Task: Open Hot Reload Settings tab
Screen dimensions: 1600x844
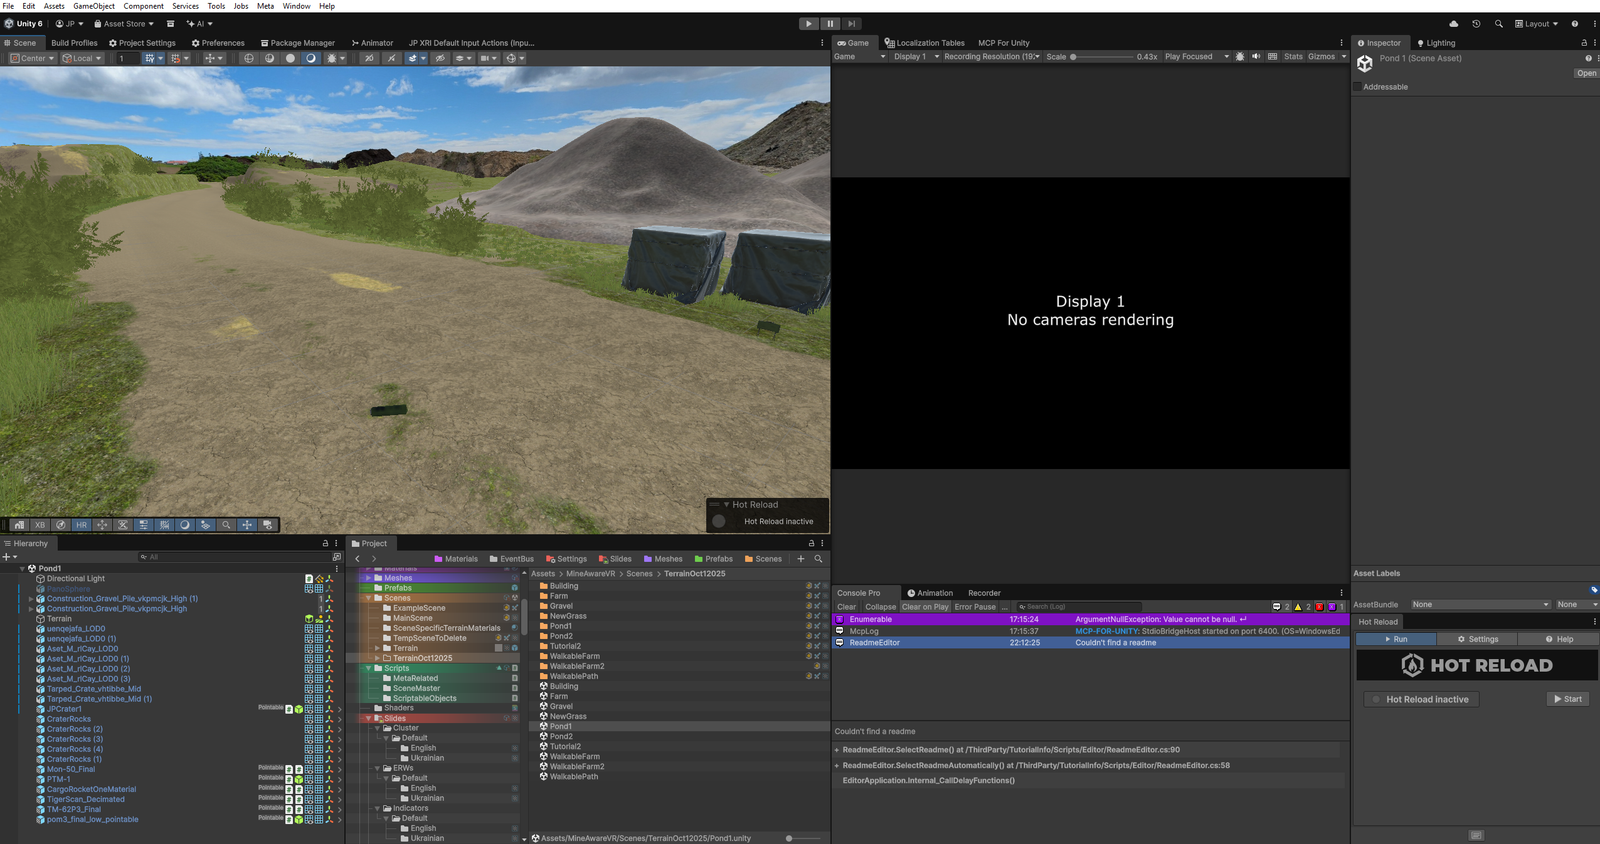Action: 1477,639
